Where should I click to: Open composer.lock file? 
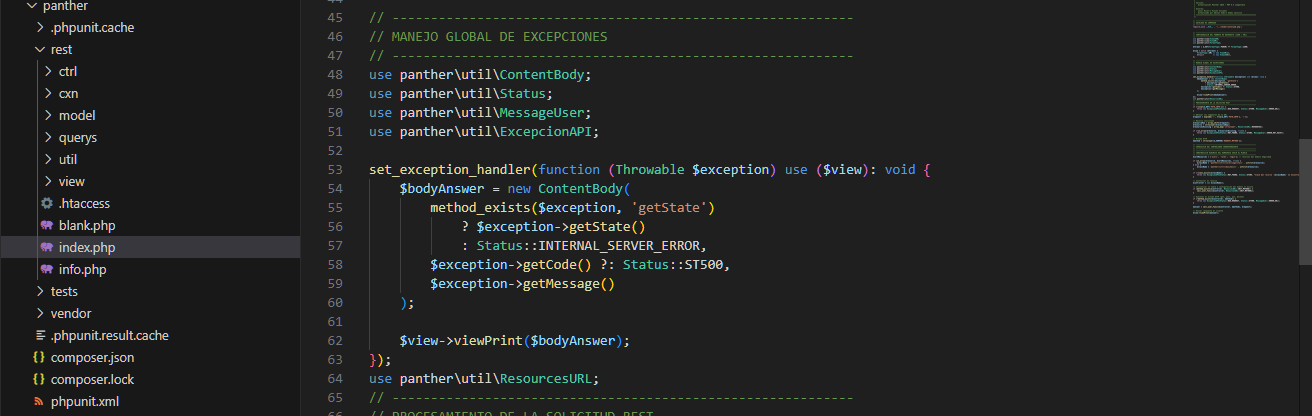93,379
